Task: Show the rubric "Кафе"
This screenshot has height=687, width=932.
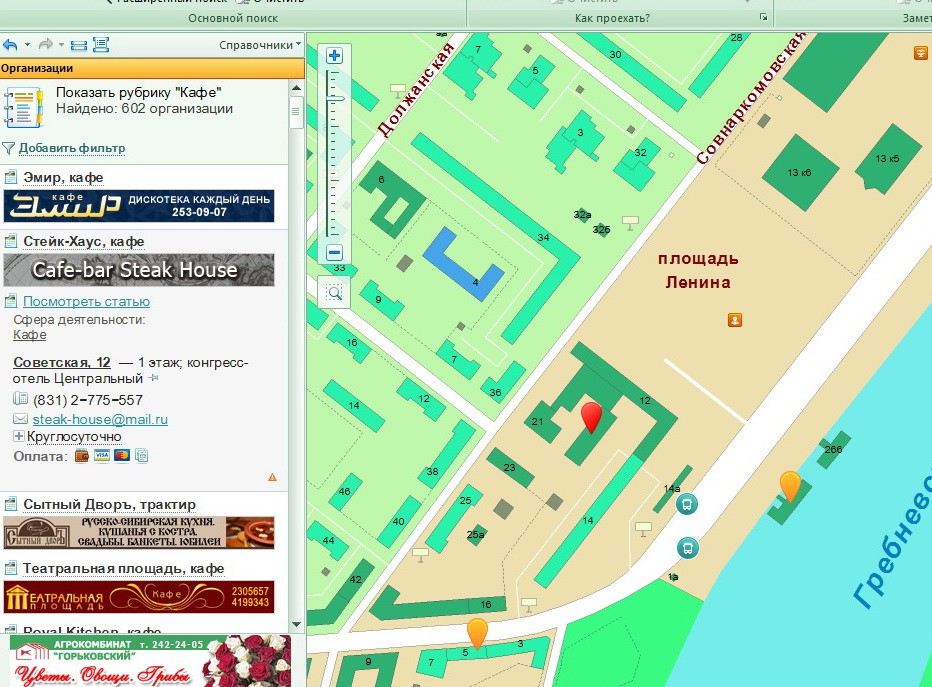Action: click(138, 93)
